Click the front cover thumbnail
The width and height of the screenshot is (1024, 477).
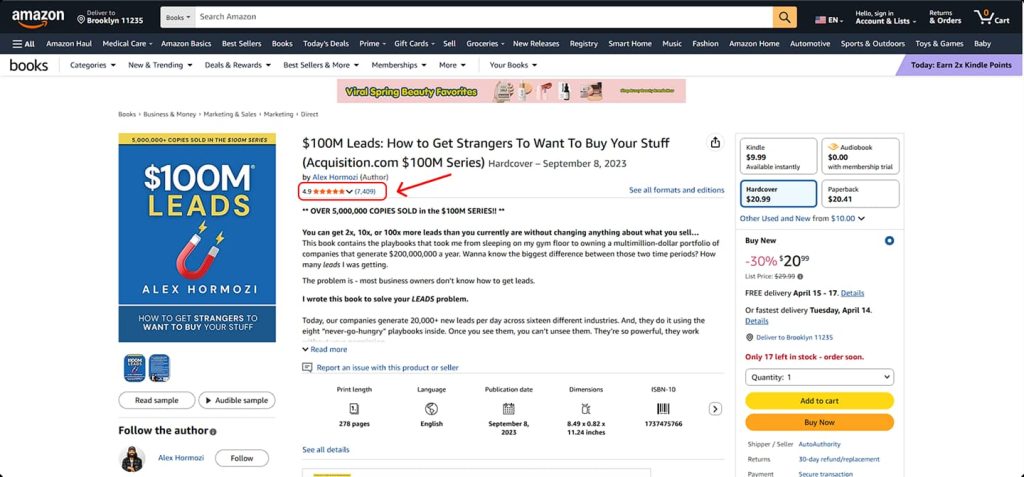135,368
